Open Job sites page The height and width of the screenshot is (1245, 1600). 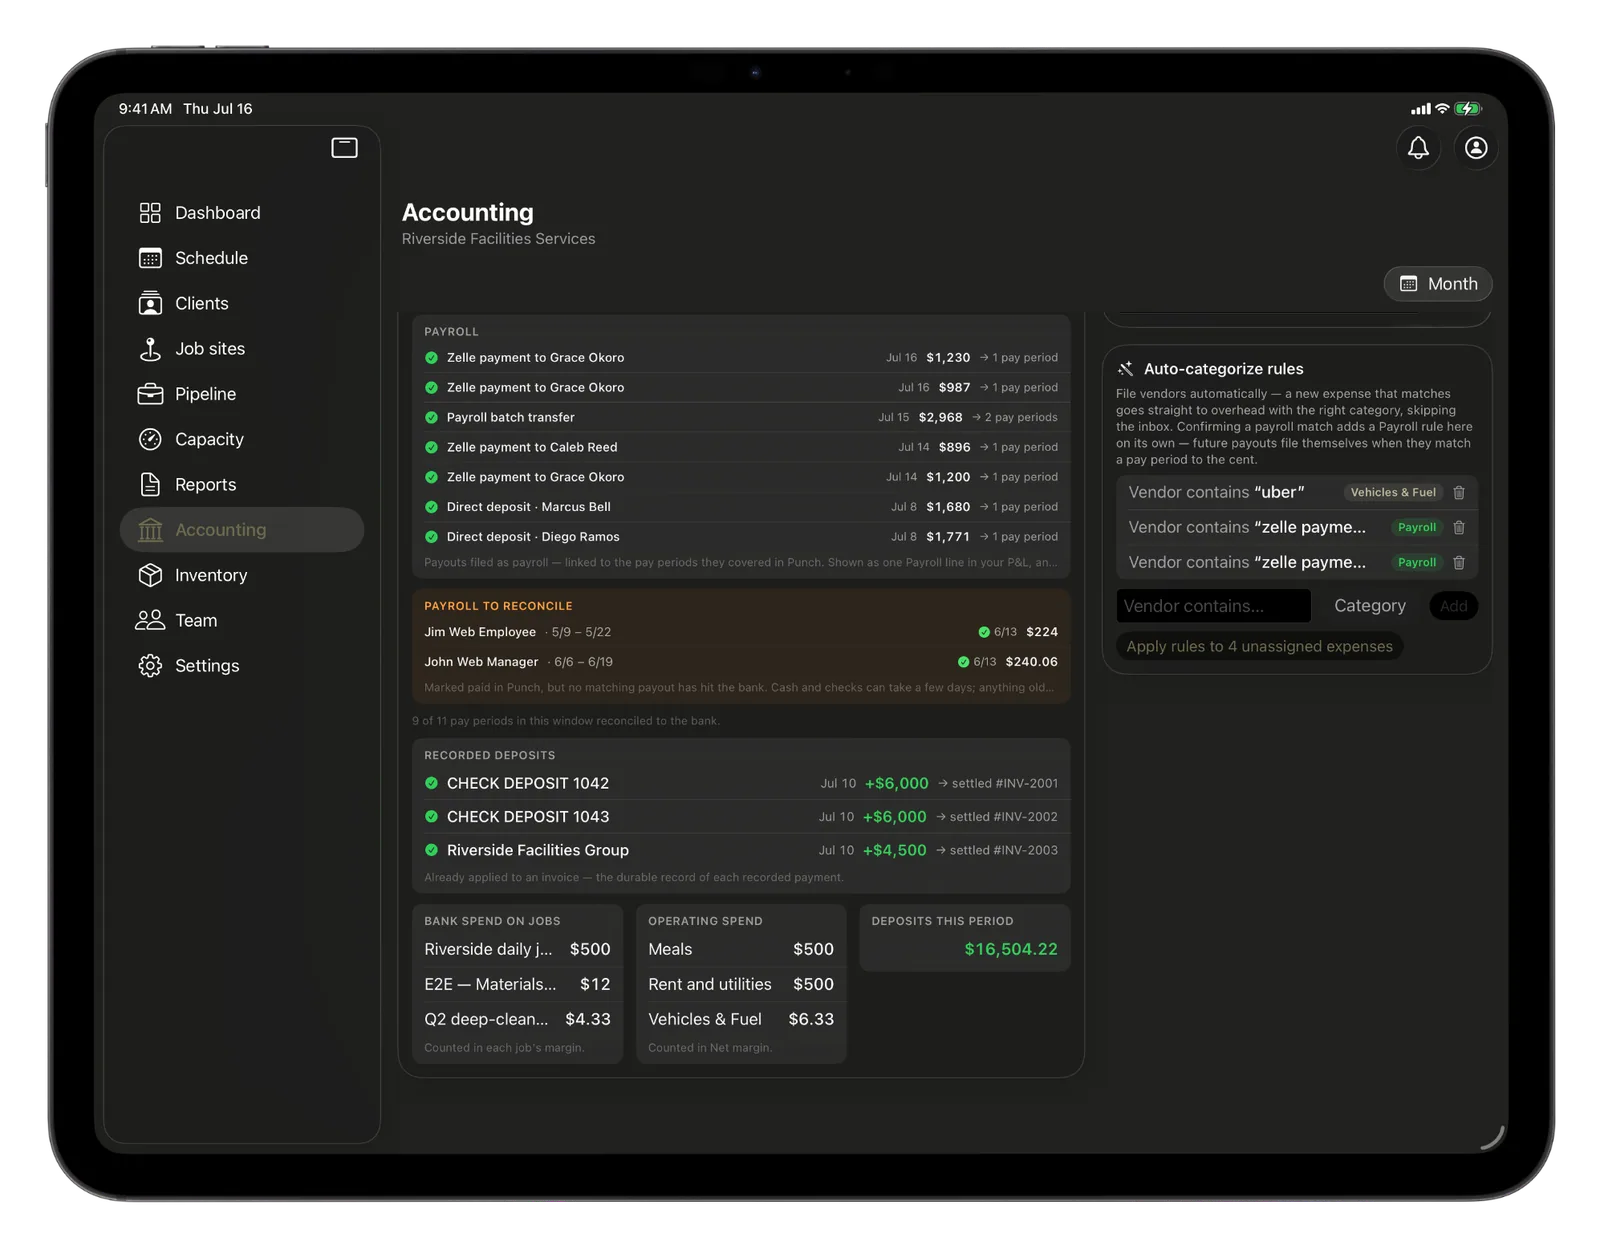(x=242, y=349)
